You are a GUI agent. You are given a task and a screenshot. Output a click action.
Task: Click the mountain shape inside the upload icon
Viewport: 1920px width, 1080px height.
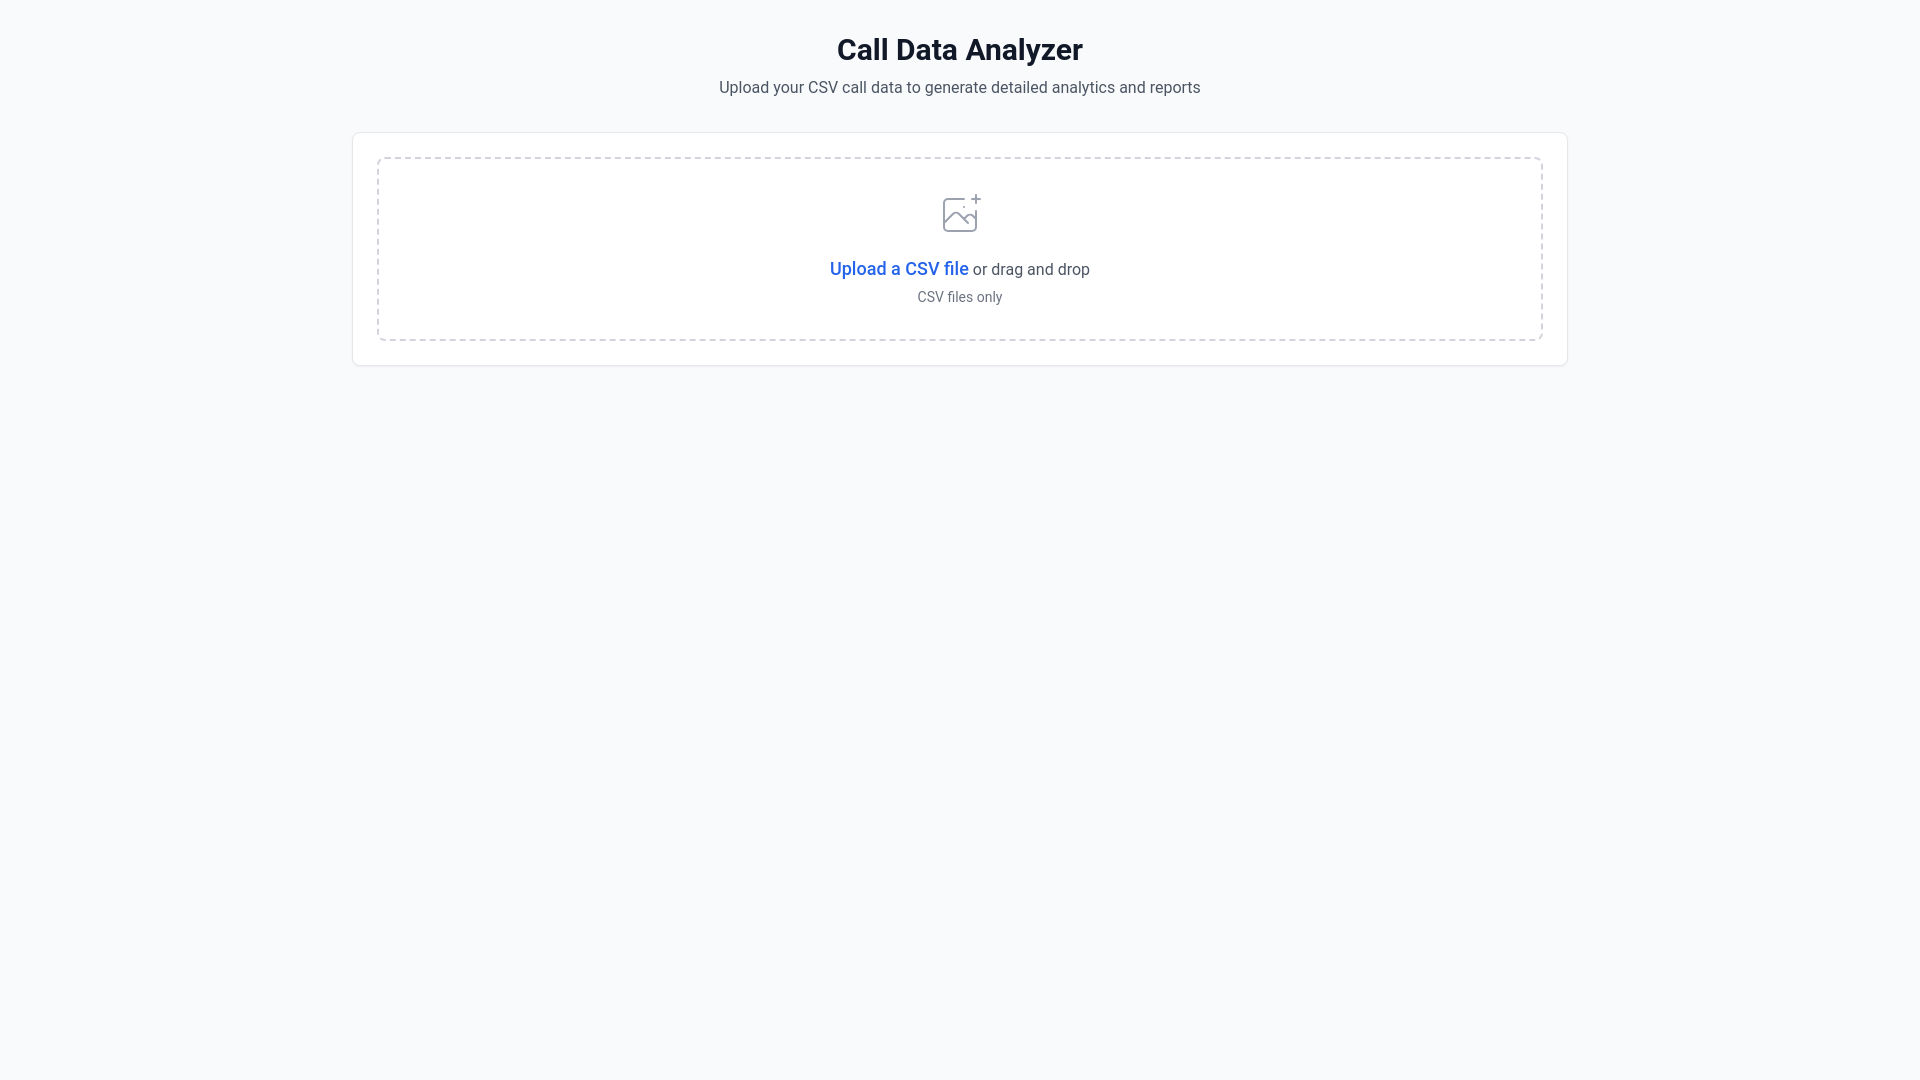tap(958, 221)
